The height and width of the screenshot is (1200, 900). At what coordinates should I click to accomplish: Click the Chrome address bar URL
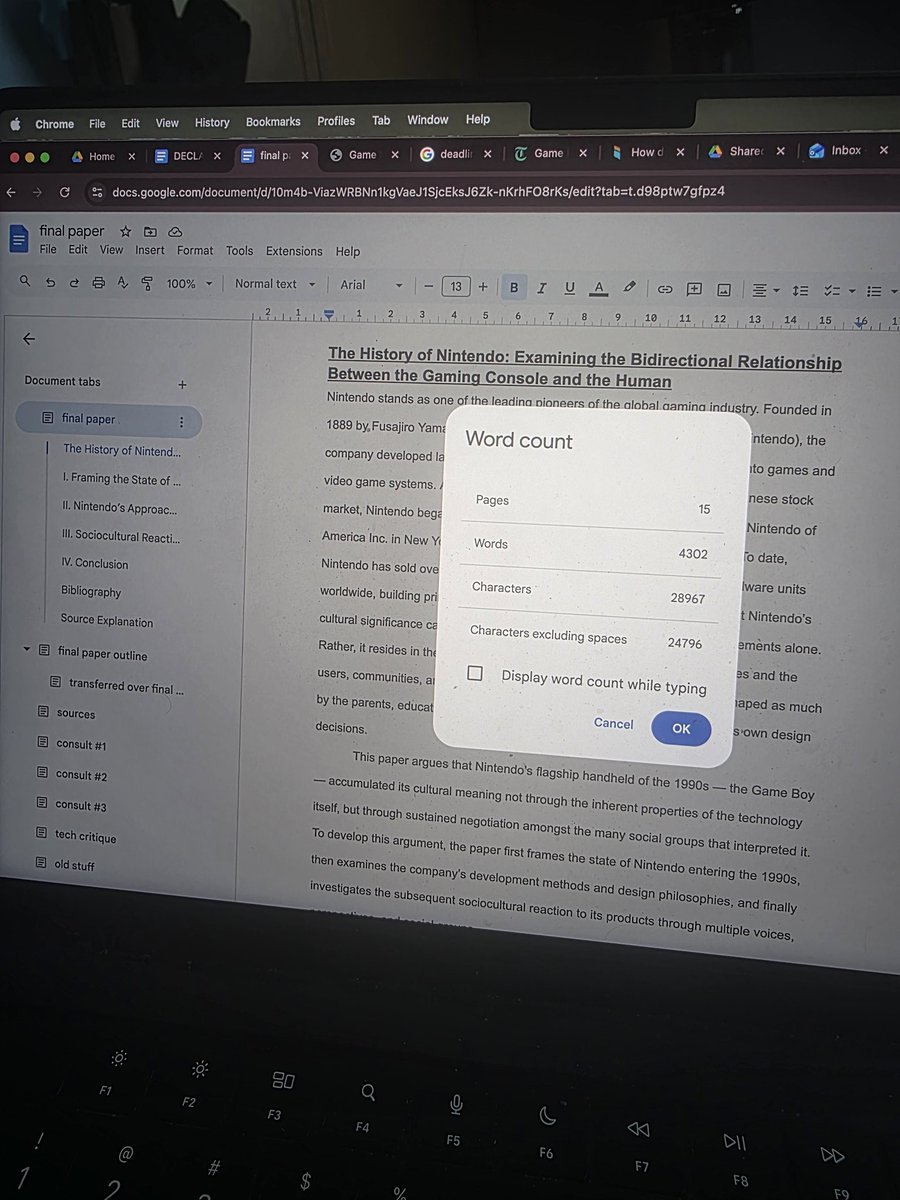click(x=418, y=191)
